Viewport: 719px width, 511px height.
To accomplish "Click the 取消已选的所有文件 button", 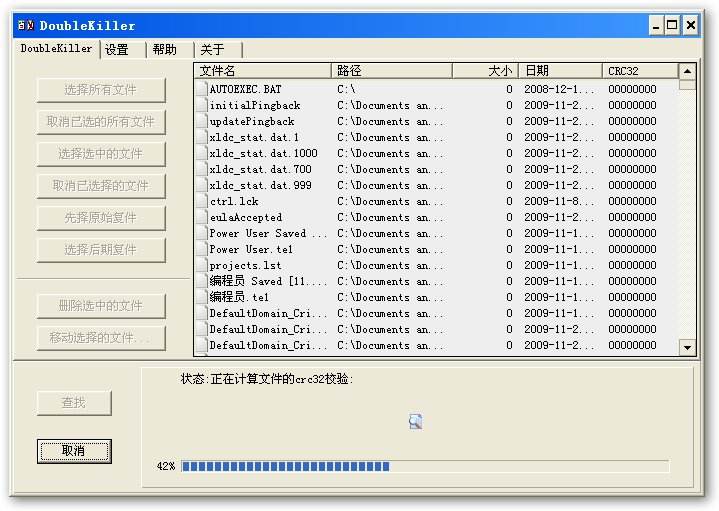I will [x=101, y=122].
